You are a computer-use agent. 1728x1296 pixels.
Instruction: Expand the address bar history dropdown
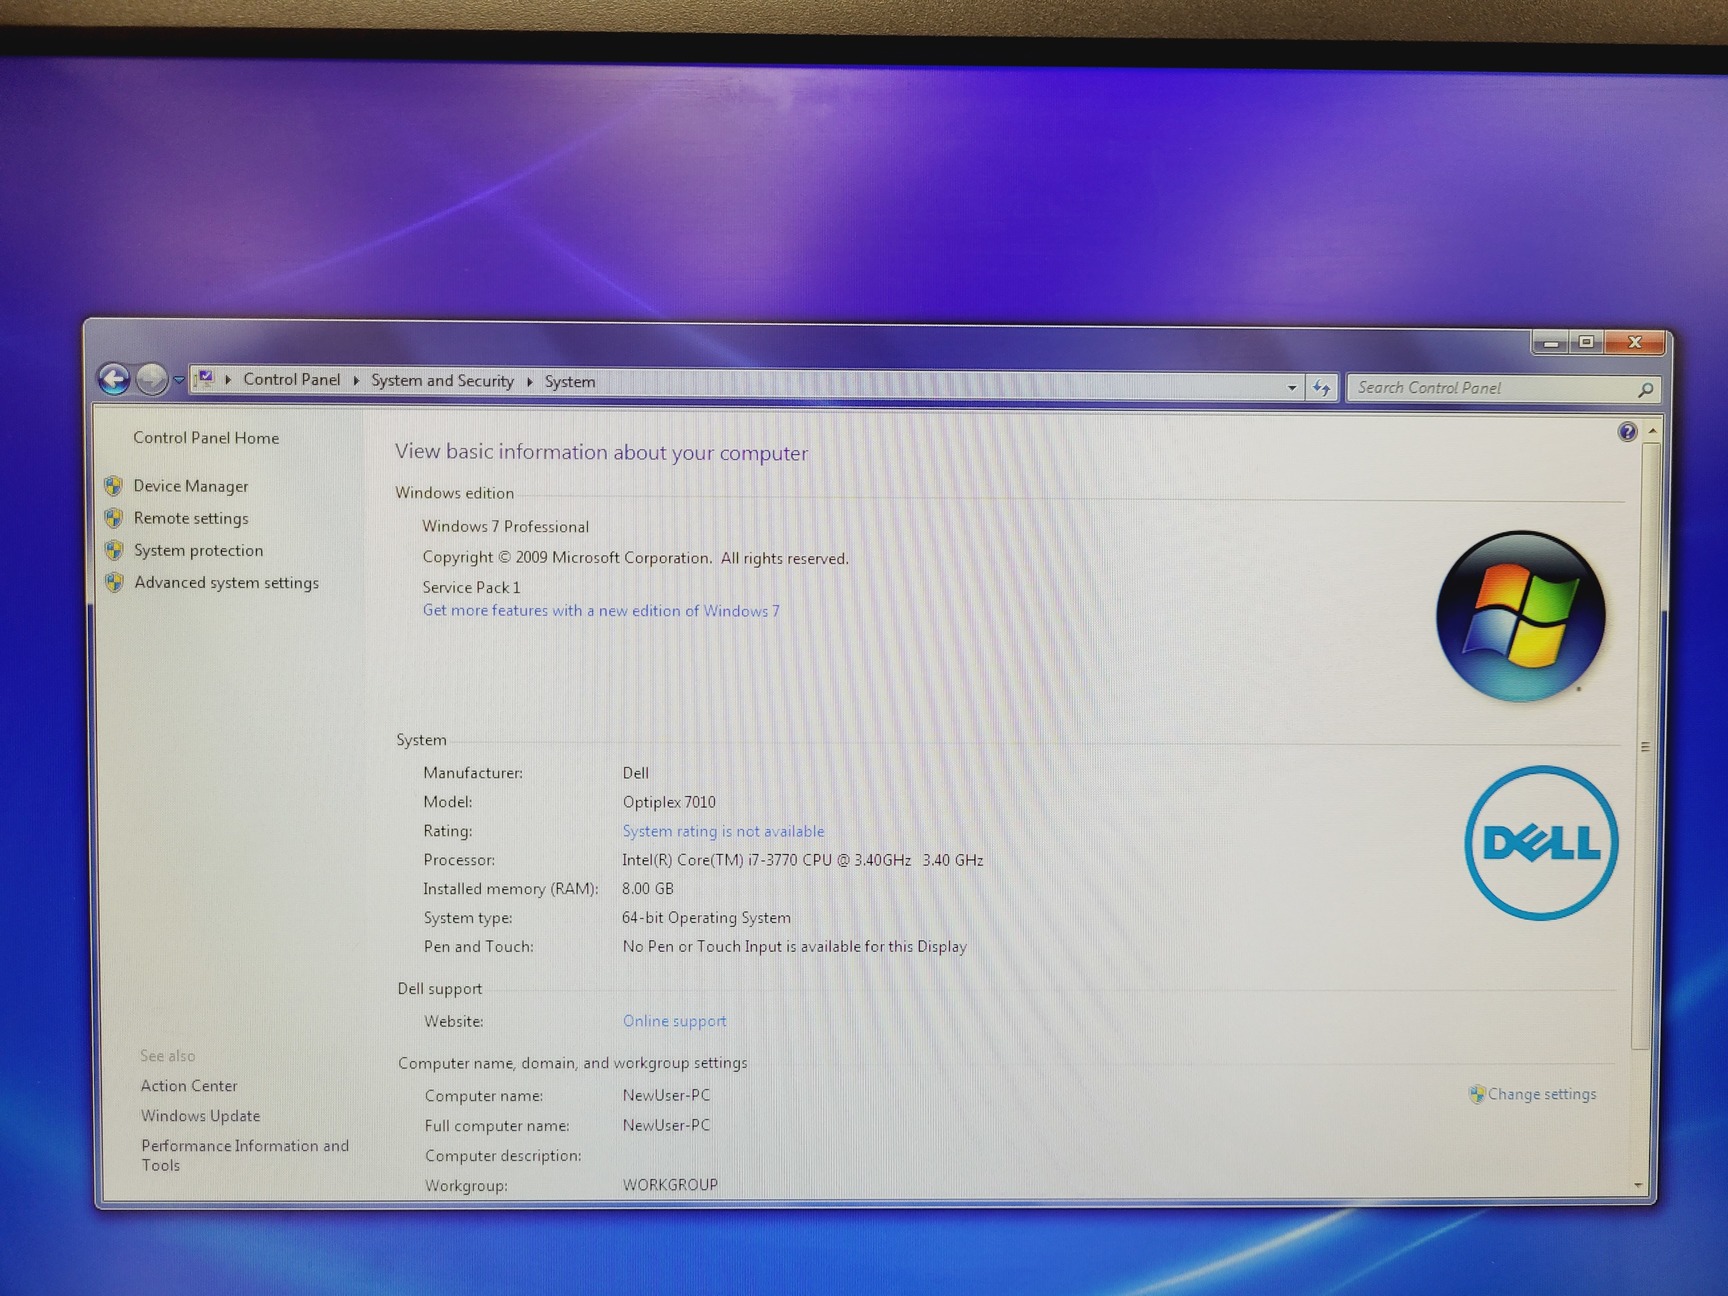tap(1291, 387)
